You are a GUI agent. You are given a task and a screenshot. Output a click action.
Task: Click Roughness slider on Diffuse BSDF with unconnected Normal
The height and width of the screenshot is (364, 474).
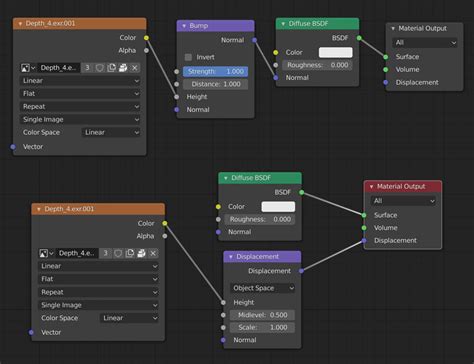(260, 220)
